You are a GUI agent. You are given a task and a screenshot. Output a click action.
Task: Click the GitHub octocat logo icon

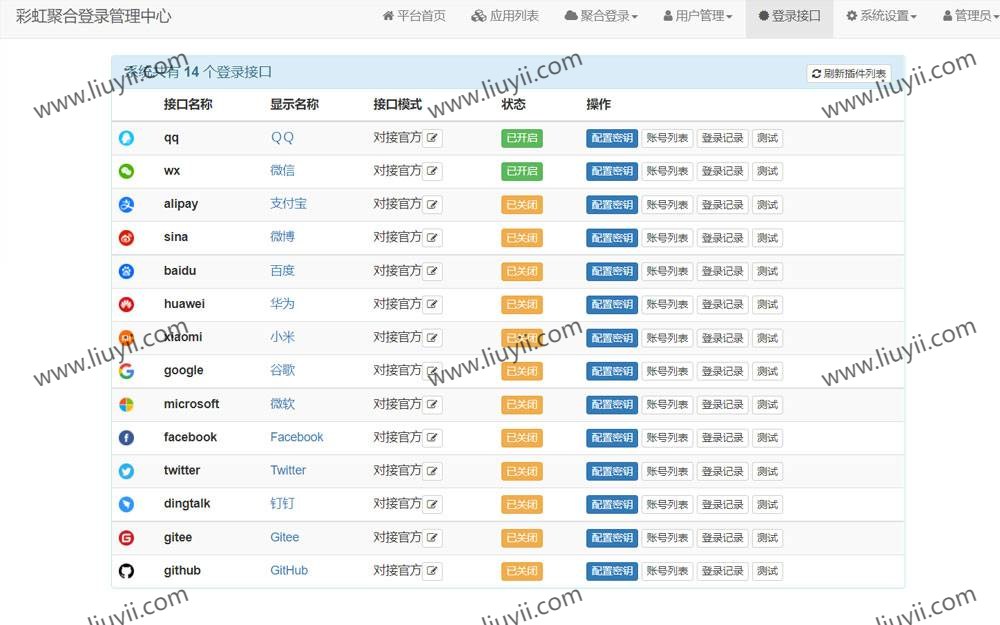click(126, 571)
